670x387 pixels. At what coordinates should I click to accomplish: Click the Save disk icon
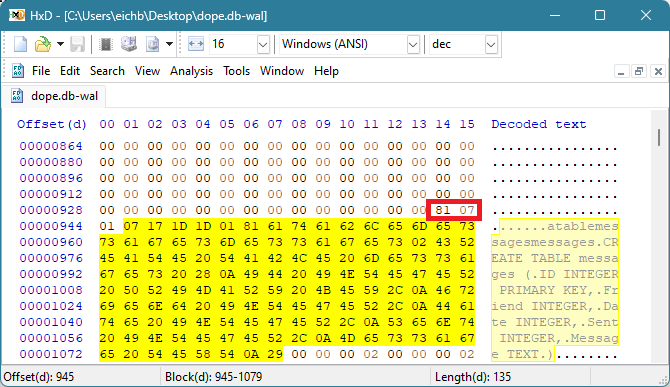point(77,44)
